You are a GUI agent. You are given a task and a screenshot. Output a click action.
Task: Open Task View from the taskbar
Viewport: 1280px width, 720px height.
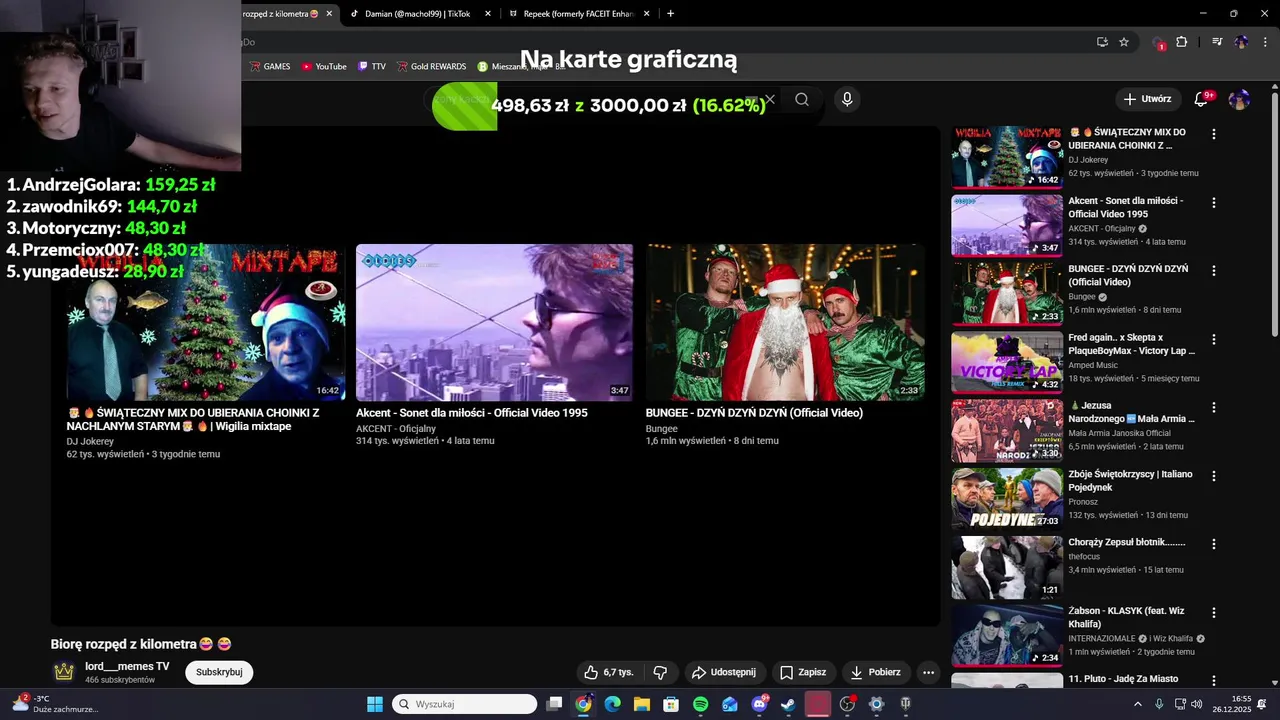554,704
